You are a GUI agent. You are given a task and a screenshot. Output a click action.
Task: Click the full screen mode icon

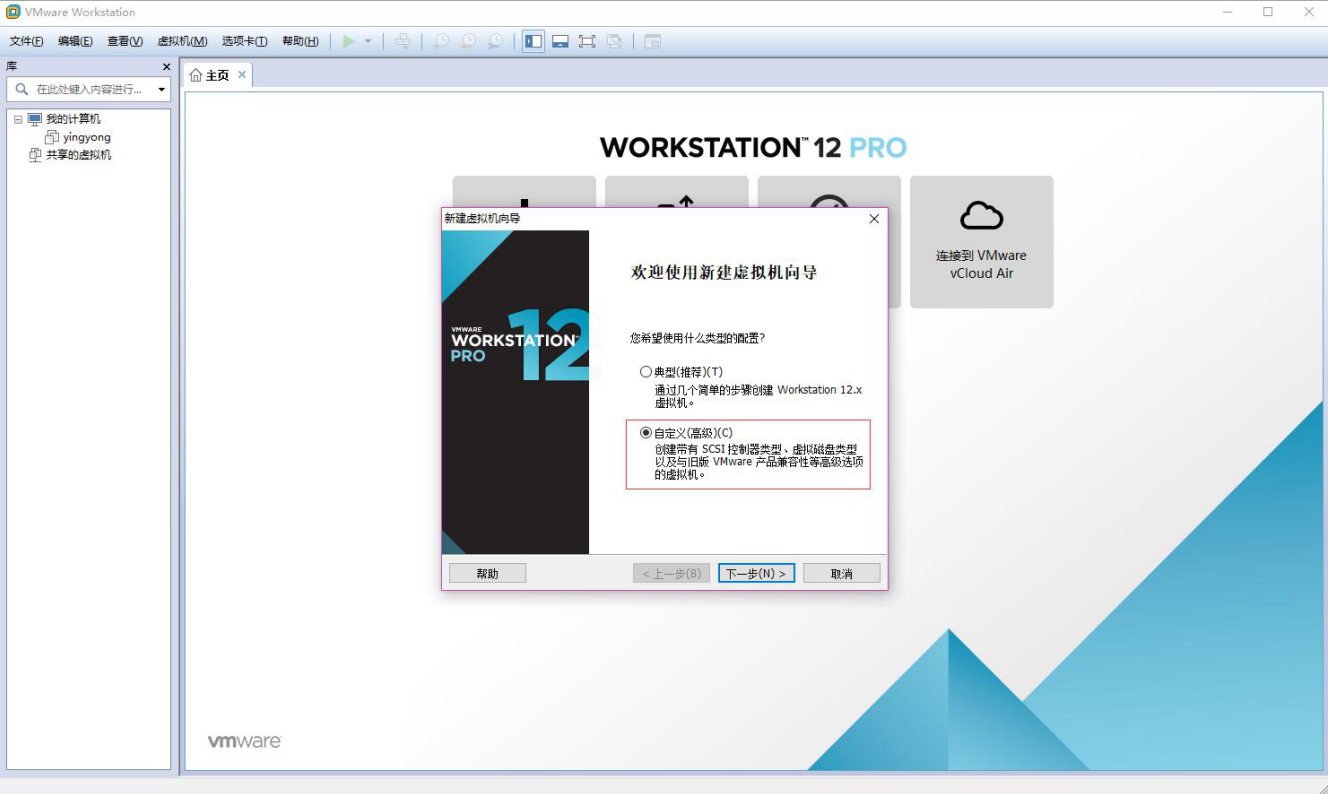pos(587,41)
